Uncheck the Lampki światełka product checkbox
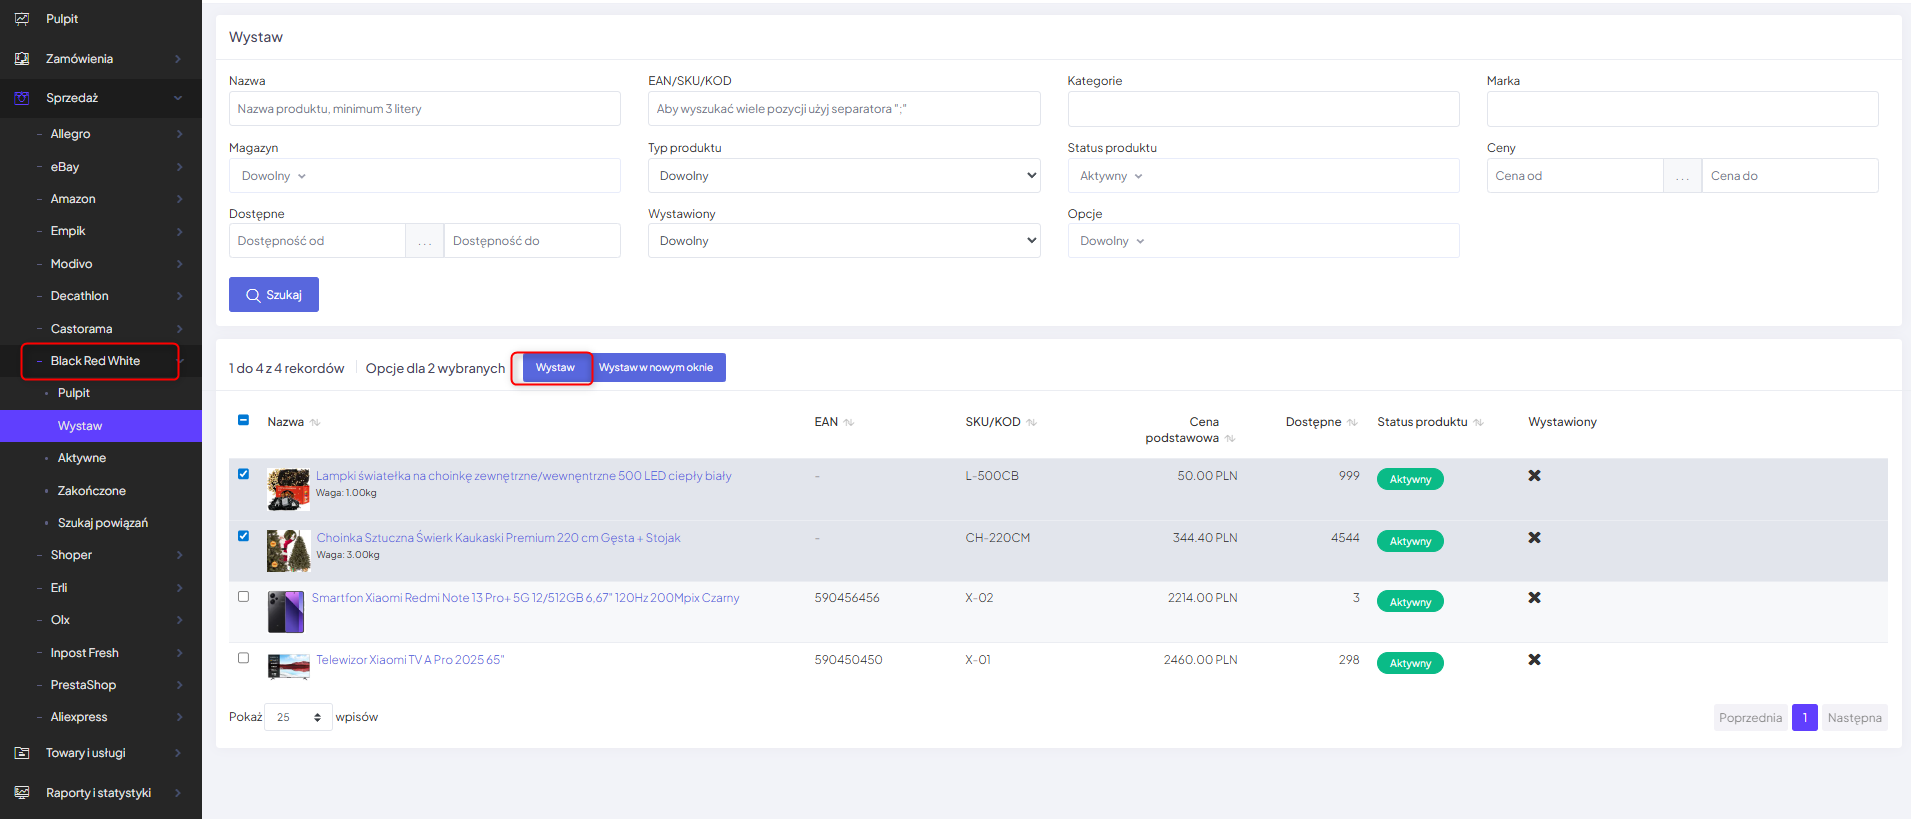This screenshot has width=1911, height=819. (x=243, y=474)
